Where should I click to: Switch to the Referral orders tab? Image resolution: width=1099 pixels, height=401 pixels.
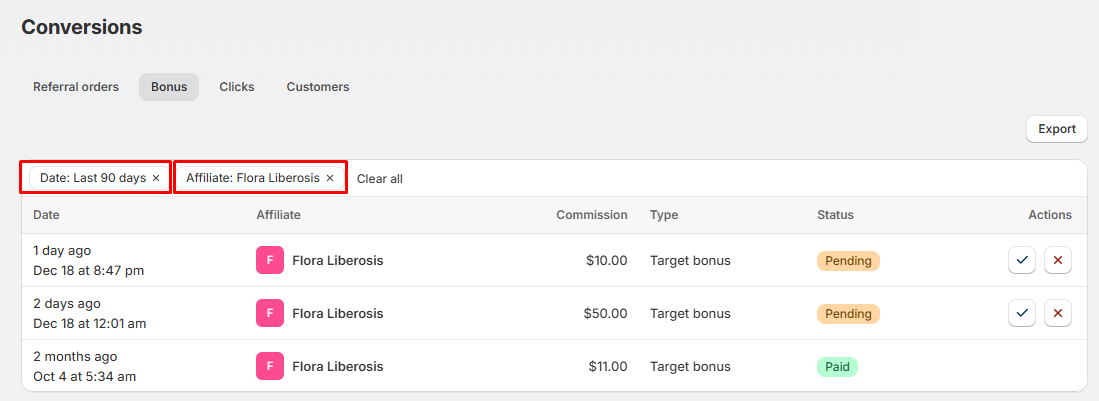tap(76, 87)
